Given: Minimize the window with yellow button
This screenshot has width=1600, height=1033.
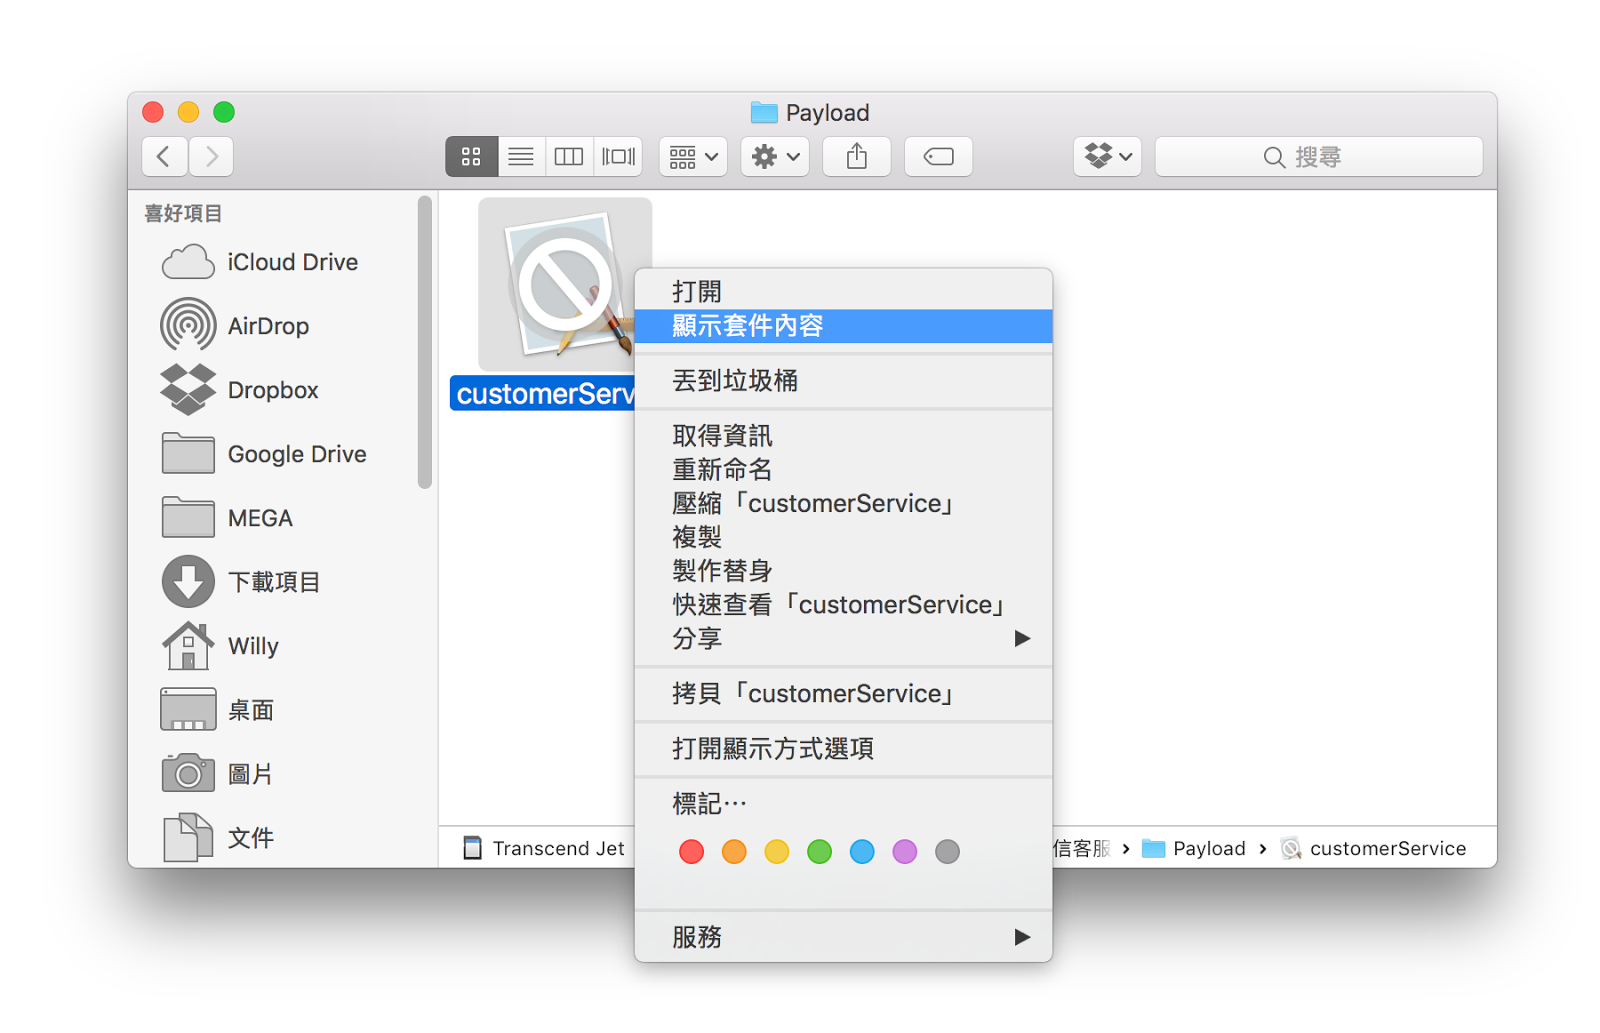Looking at the screenshot, I should tap(188, 112).
